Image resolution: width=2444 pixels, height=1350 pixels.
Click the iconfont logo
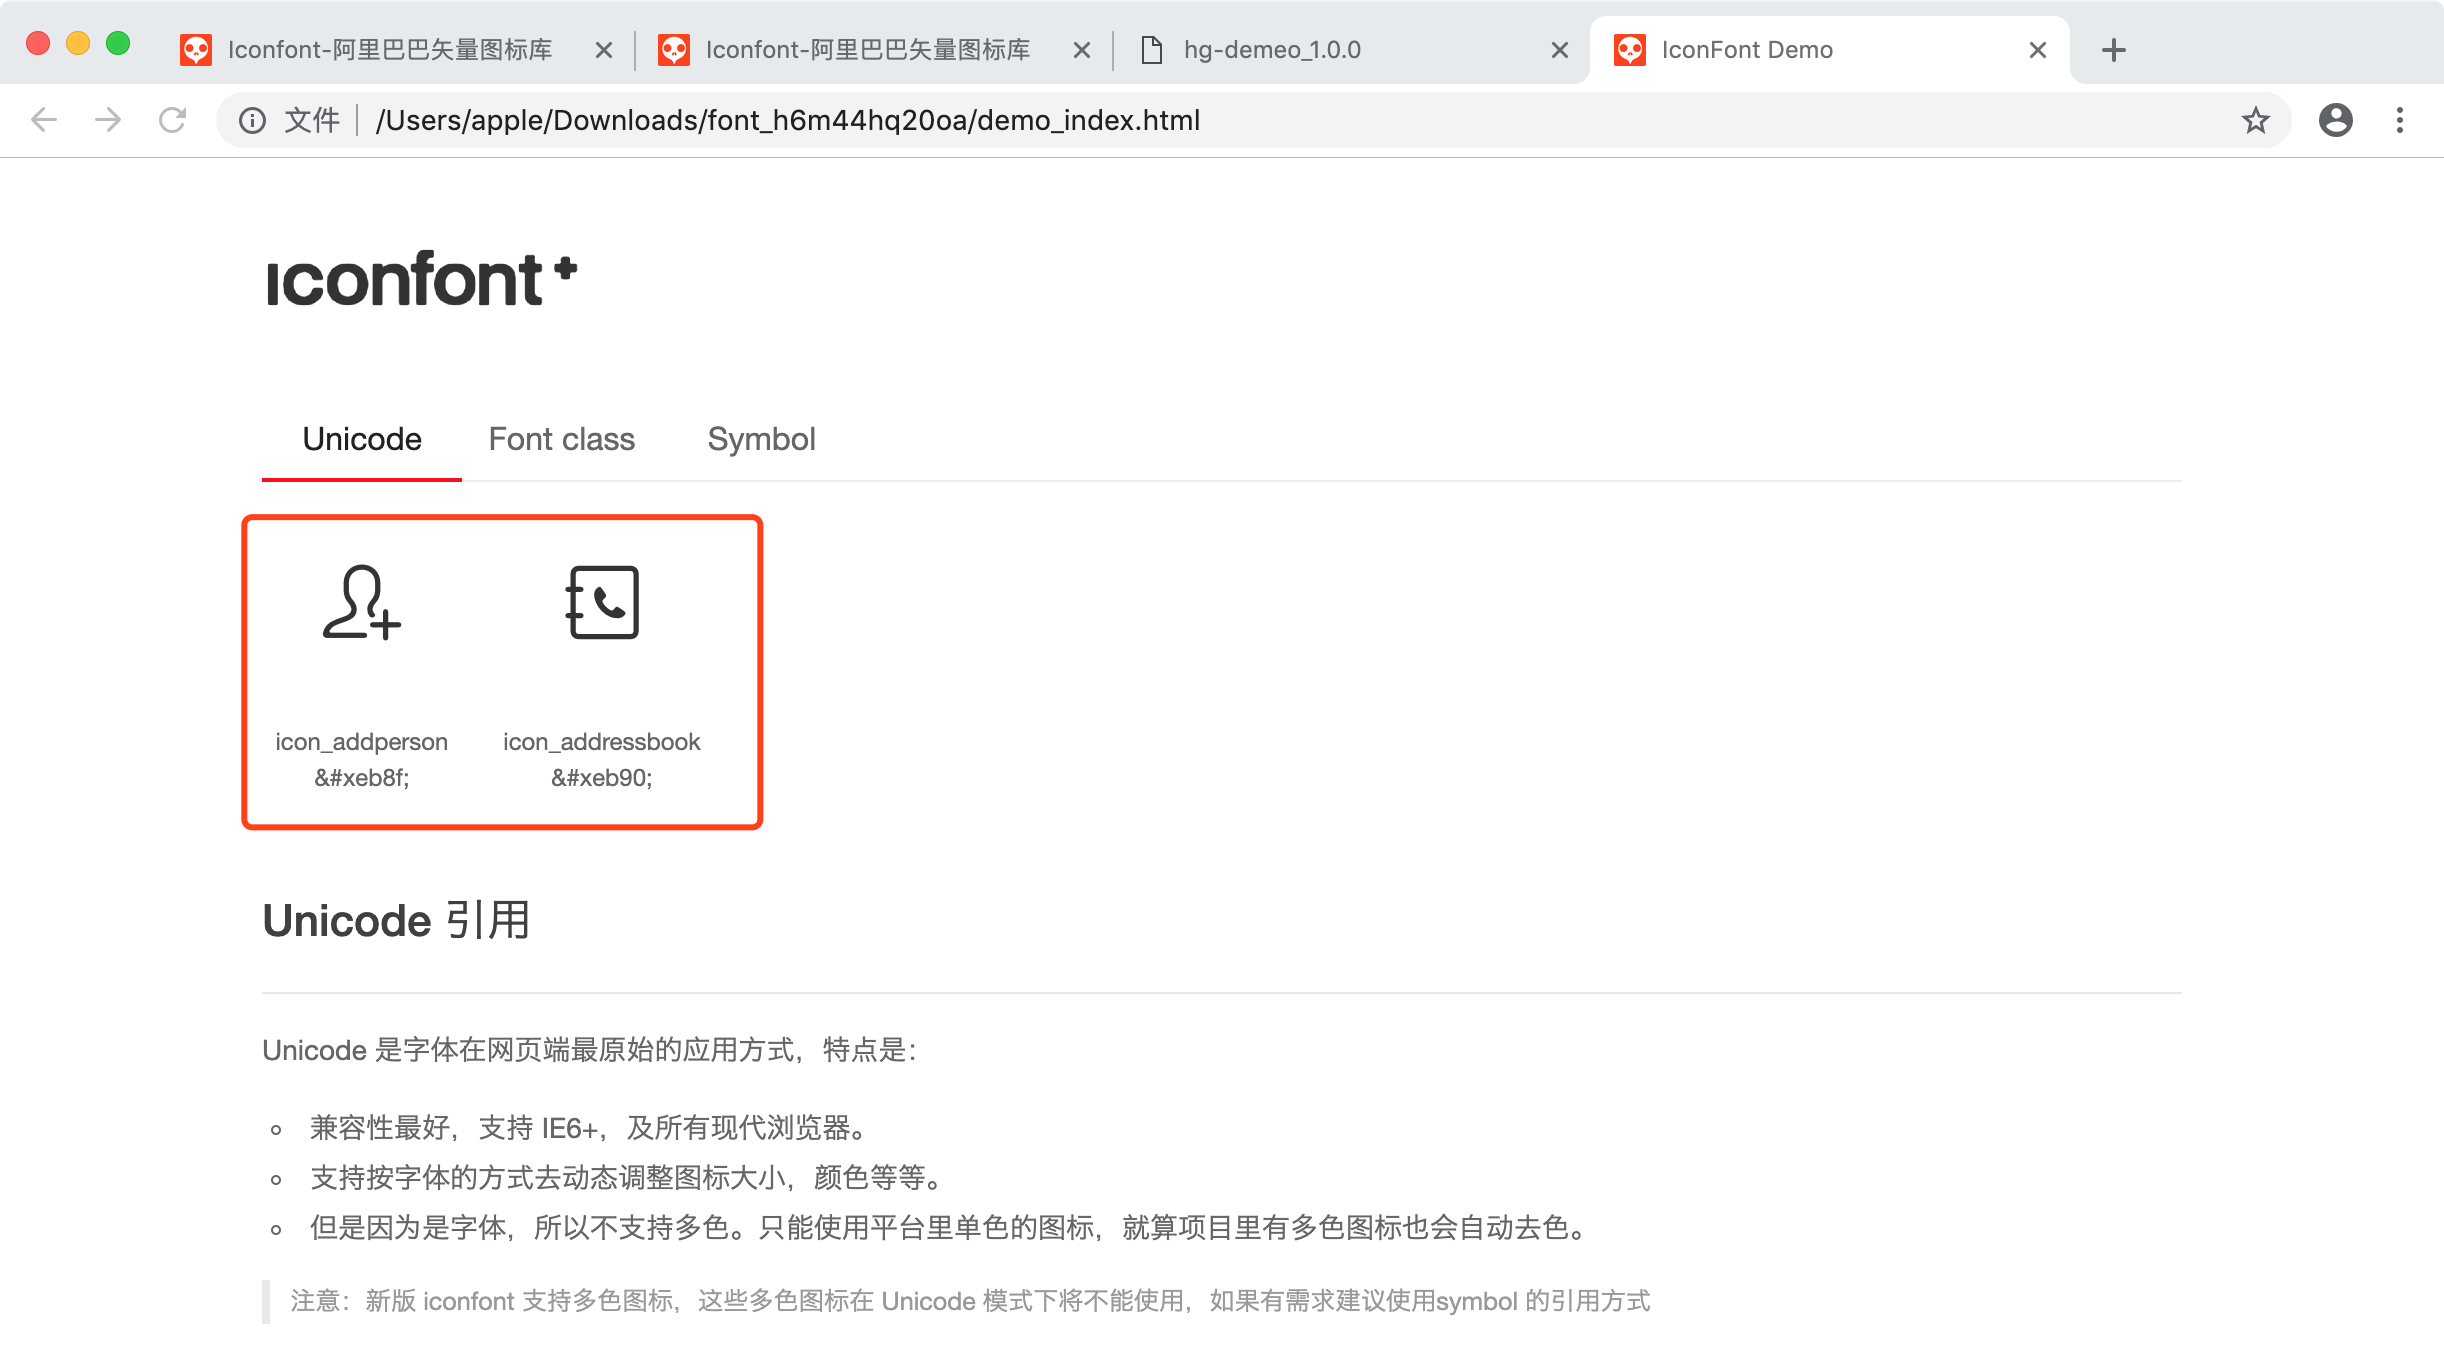click(420, 279)
